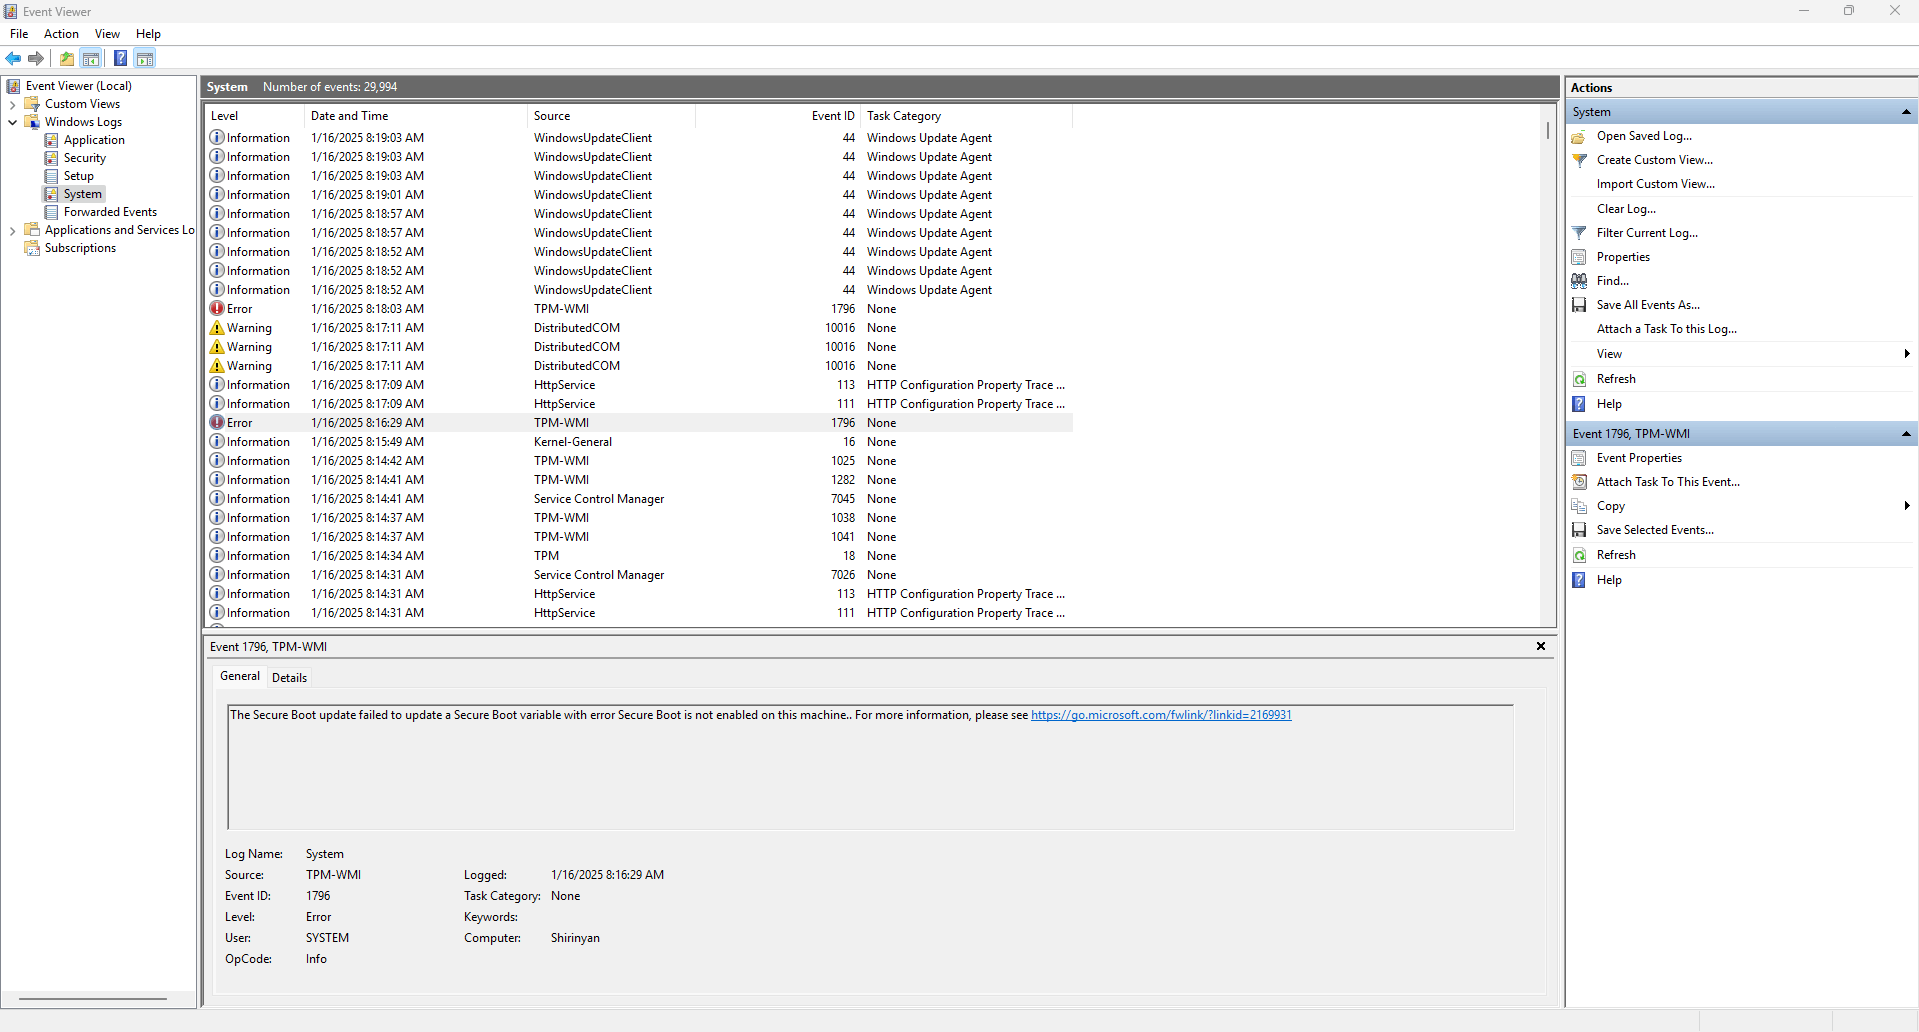Click the Save All Events As disk icon

click(1579, 305)
